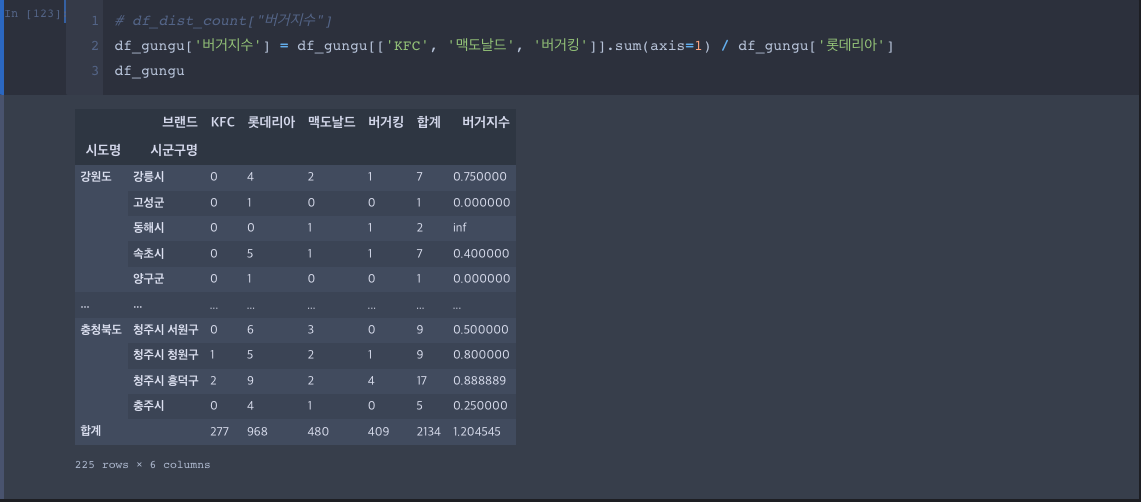Click the 양구군 row label
The width and height of the screenshot is (1141, 502).
(148, 279)
